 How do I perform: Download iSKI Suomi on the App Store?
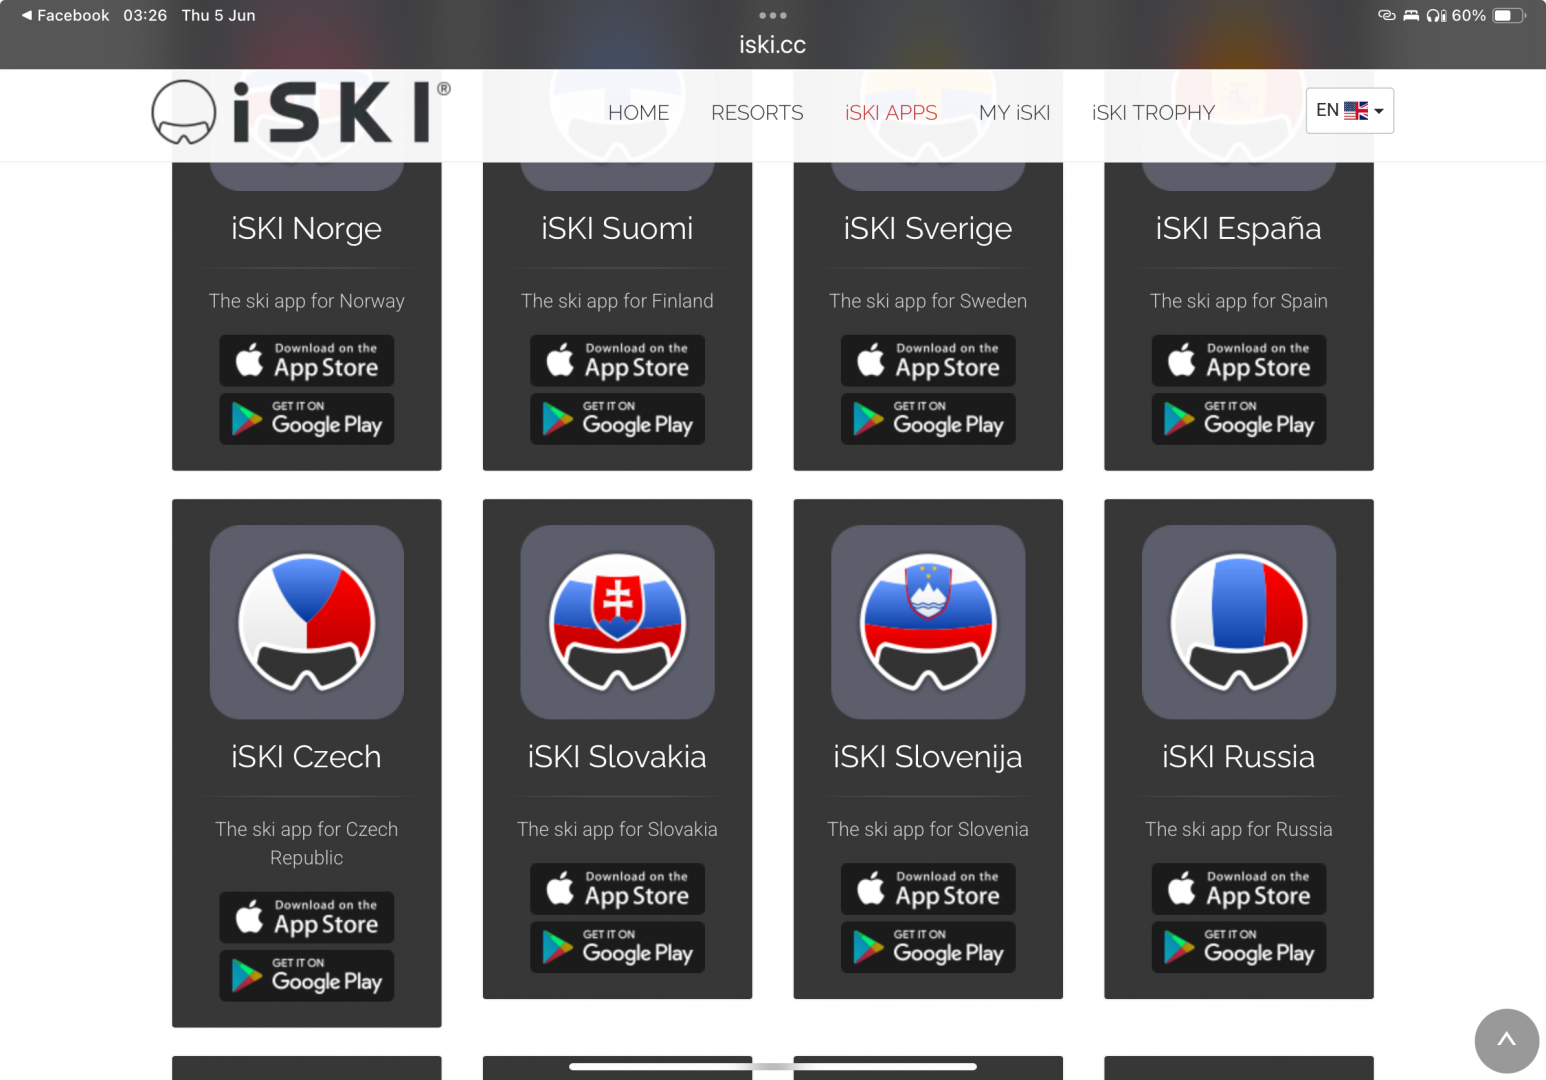point(617,361)
